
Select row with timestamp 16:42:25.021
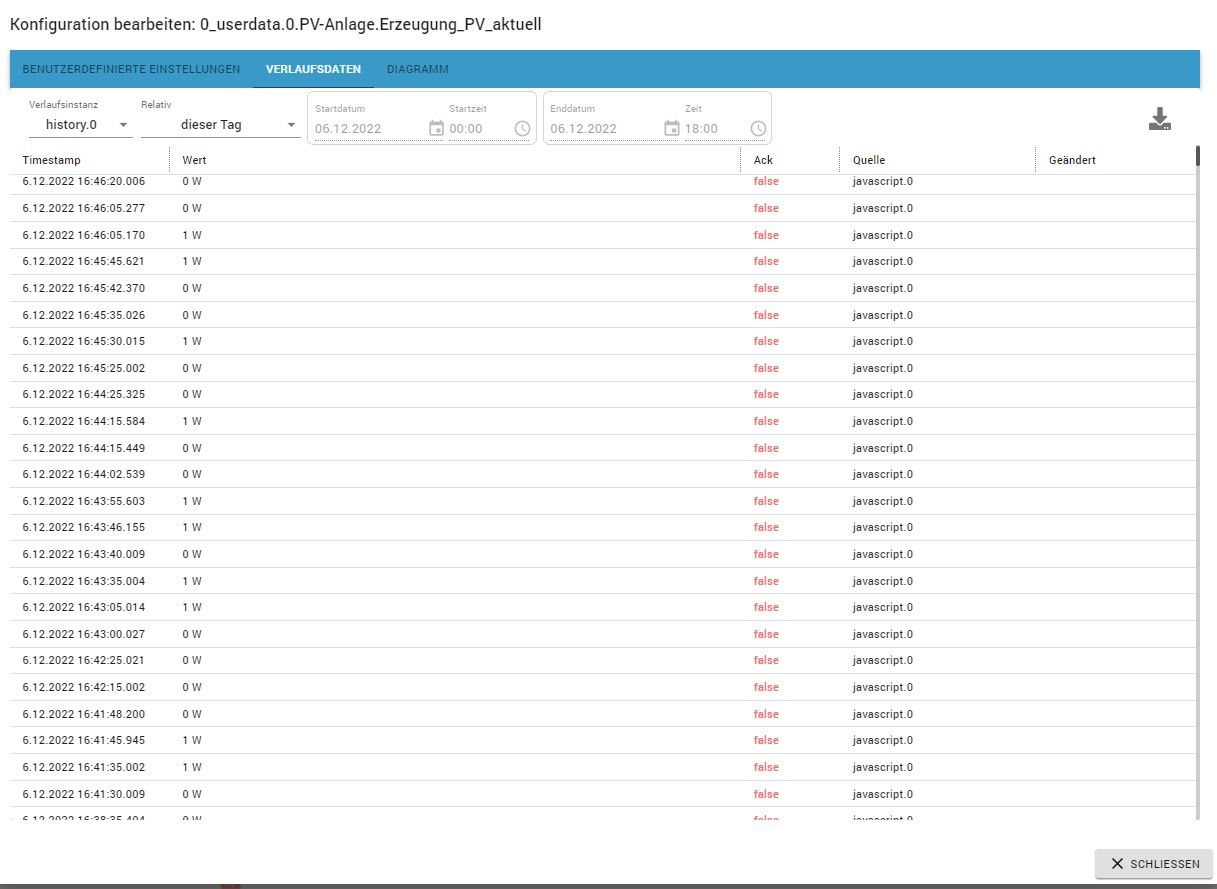[603, 660]
